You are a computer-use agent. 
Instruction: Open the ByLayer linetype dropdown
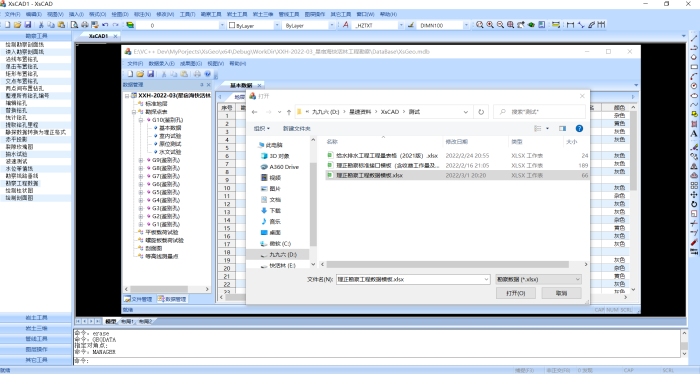click(x=332, y=25)
